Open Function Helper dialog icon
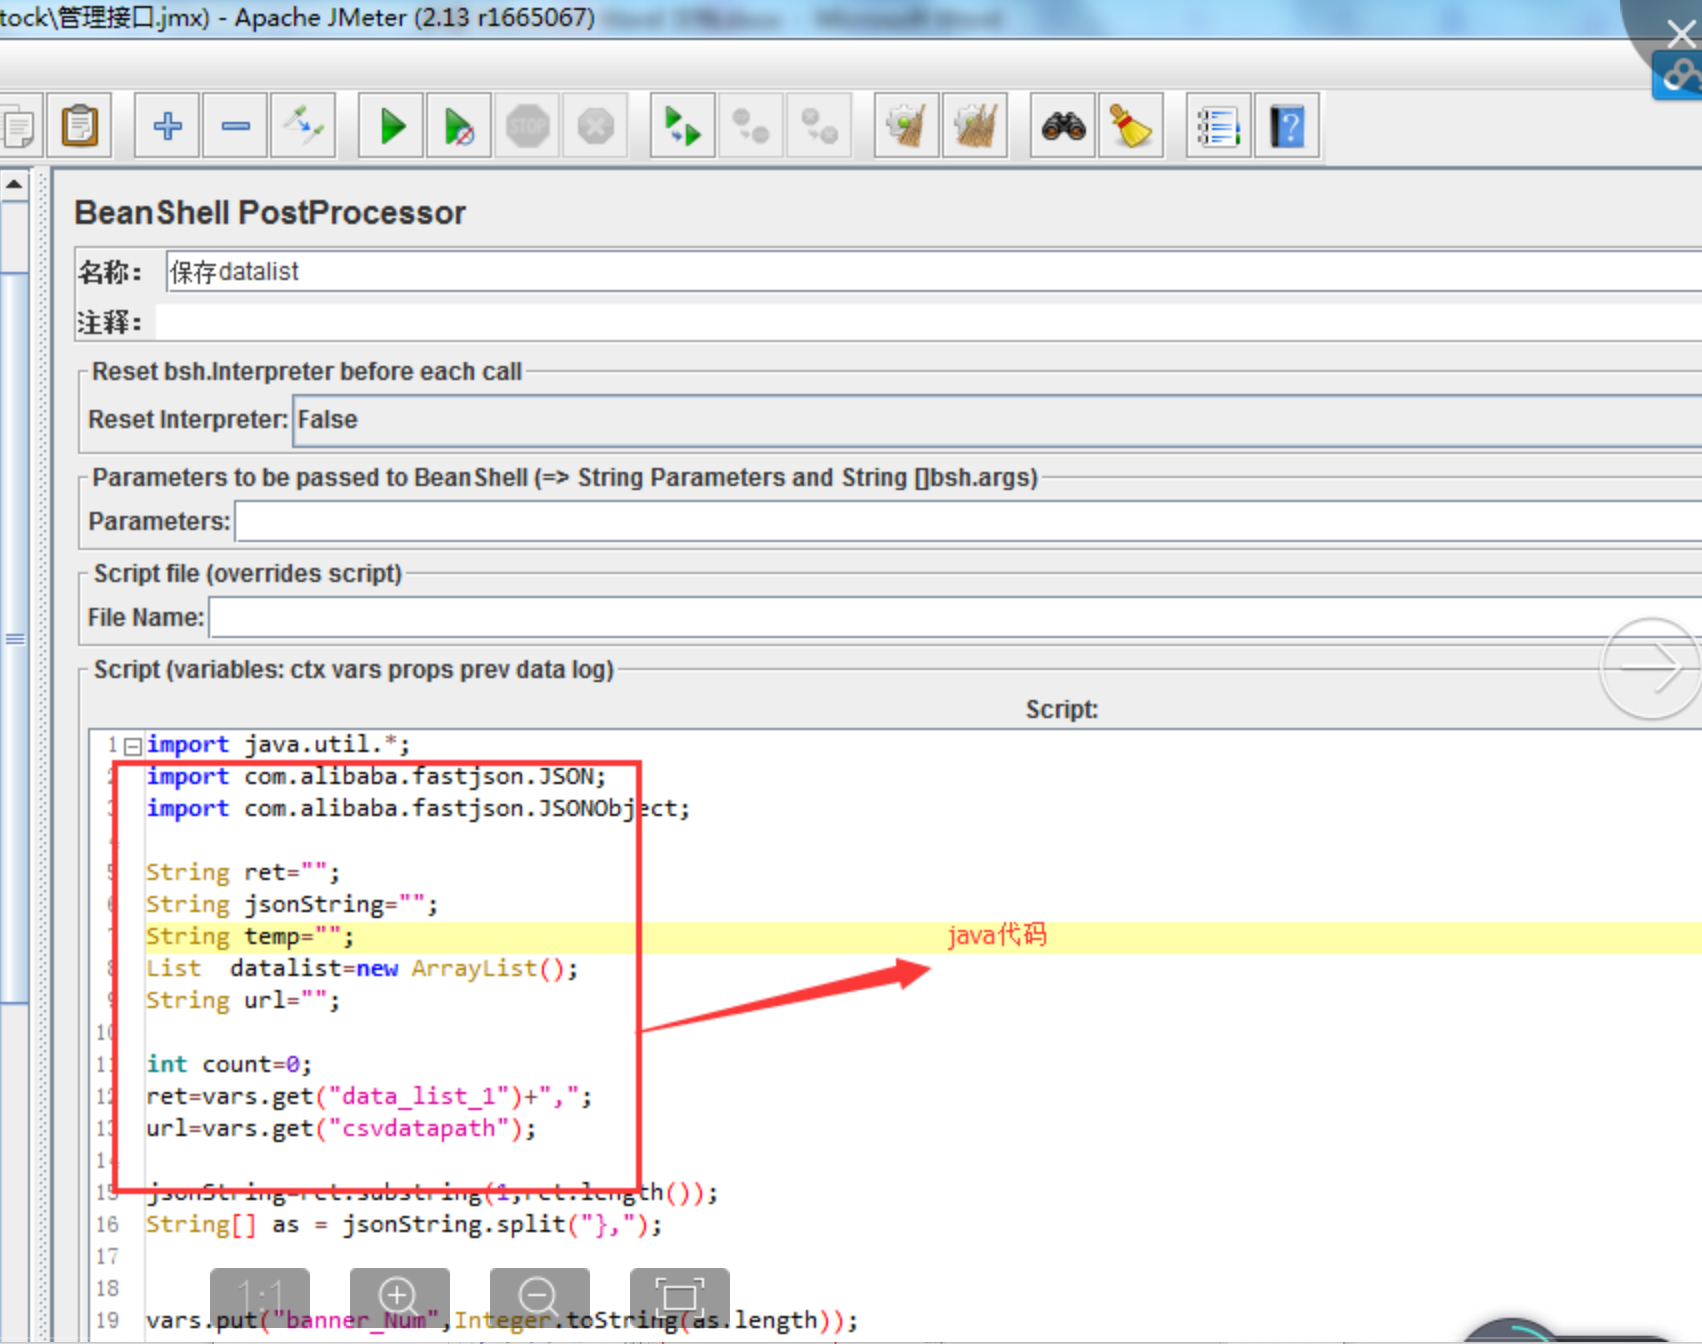This screenshot has height=1344, width=1702. pos(1219,126)
